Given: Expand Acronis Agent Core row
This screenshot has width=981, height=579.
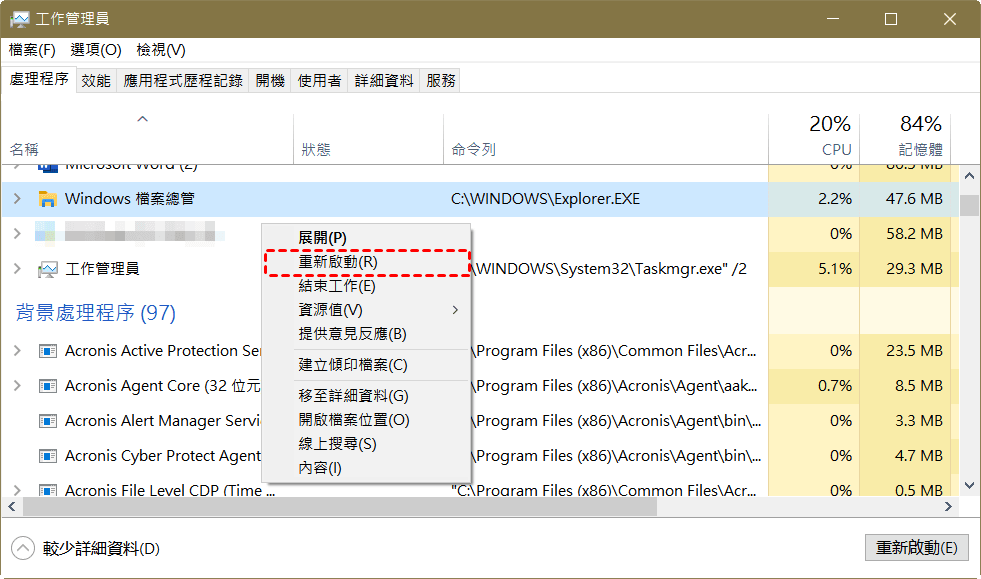Looking at the screenshot, I should (18, 386).
